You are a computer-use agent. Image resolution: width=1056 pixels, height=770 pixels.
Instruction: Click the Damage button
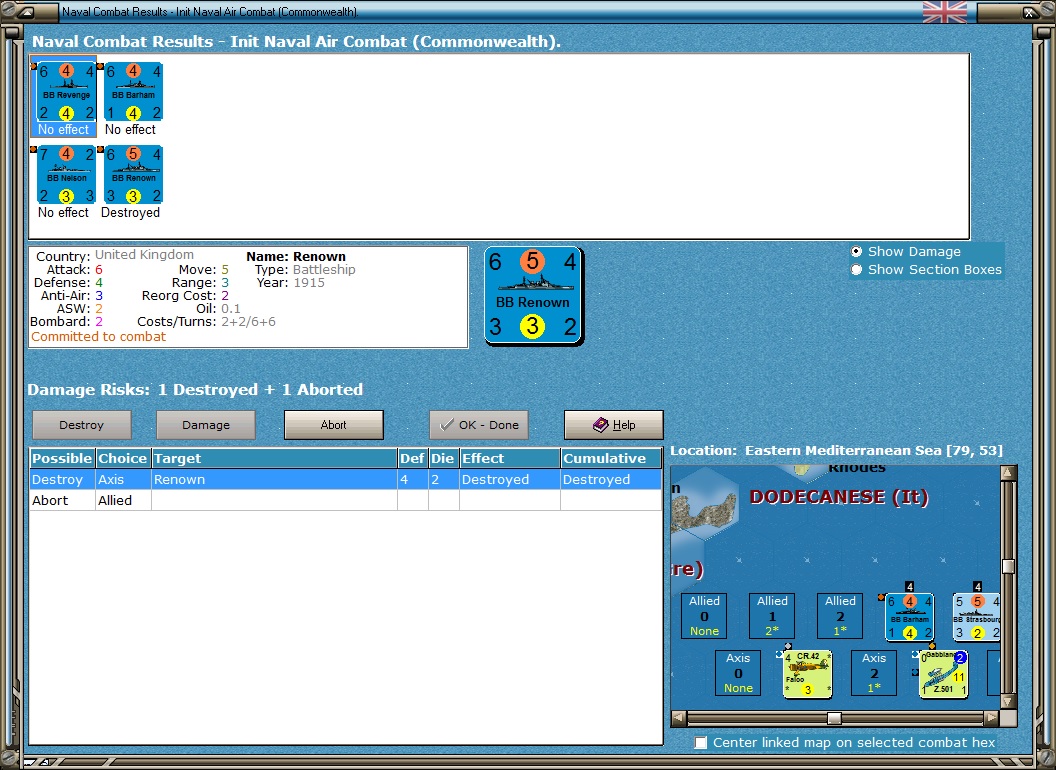coord(205,425)
